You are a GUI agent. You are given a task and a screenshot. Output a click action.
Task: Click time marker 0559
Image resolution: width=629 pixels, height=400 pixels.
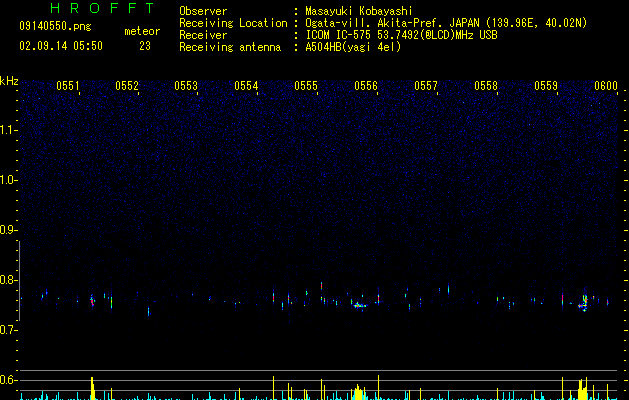pyautogui.click(x=546, y=86)
